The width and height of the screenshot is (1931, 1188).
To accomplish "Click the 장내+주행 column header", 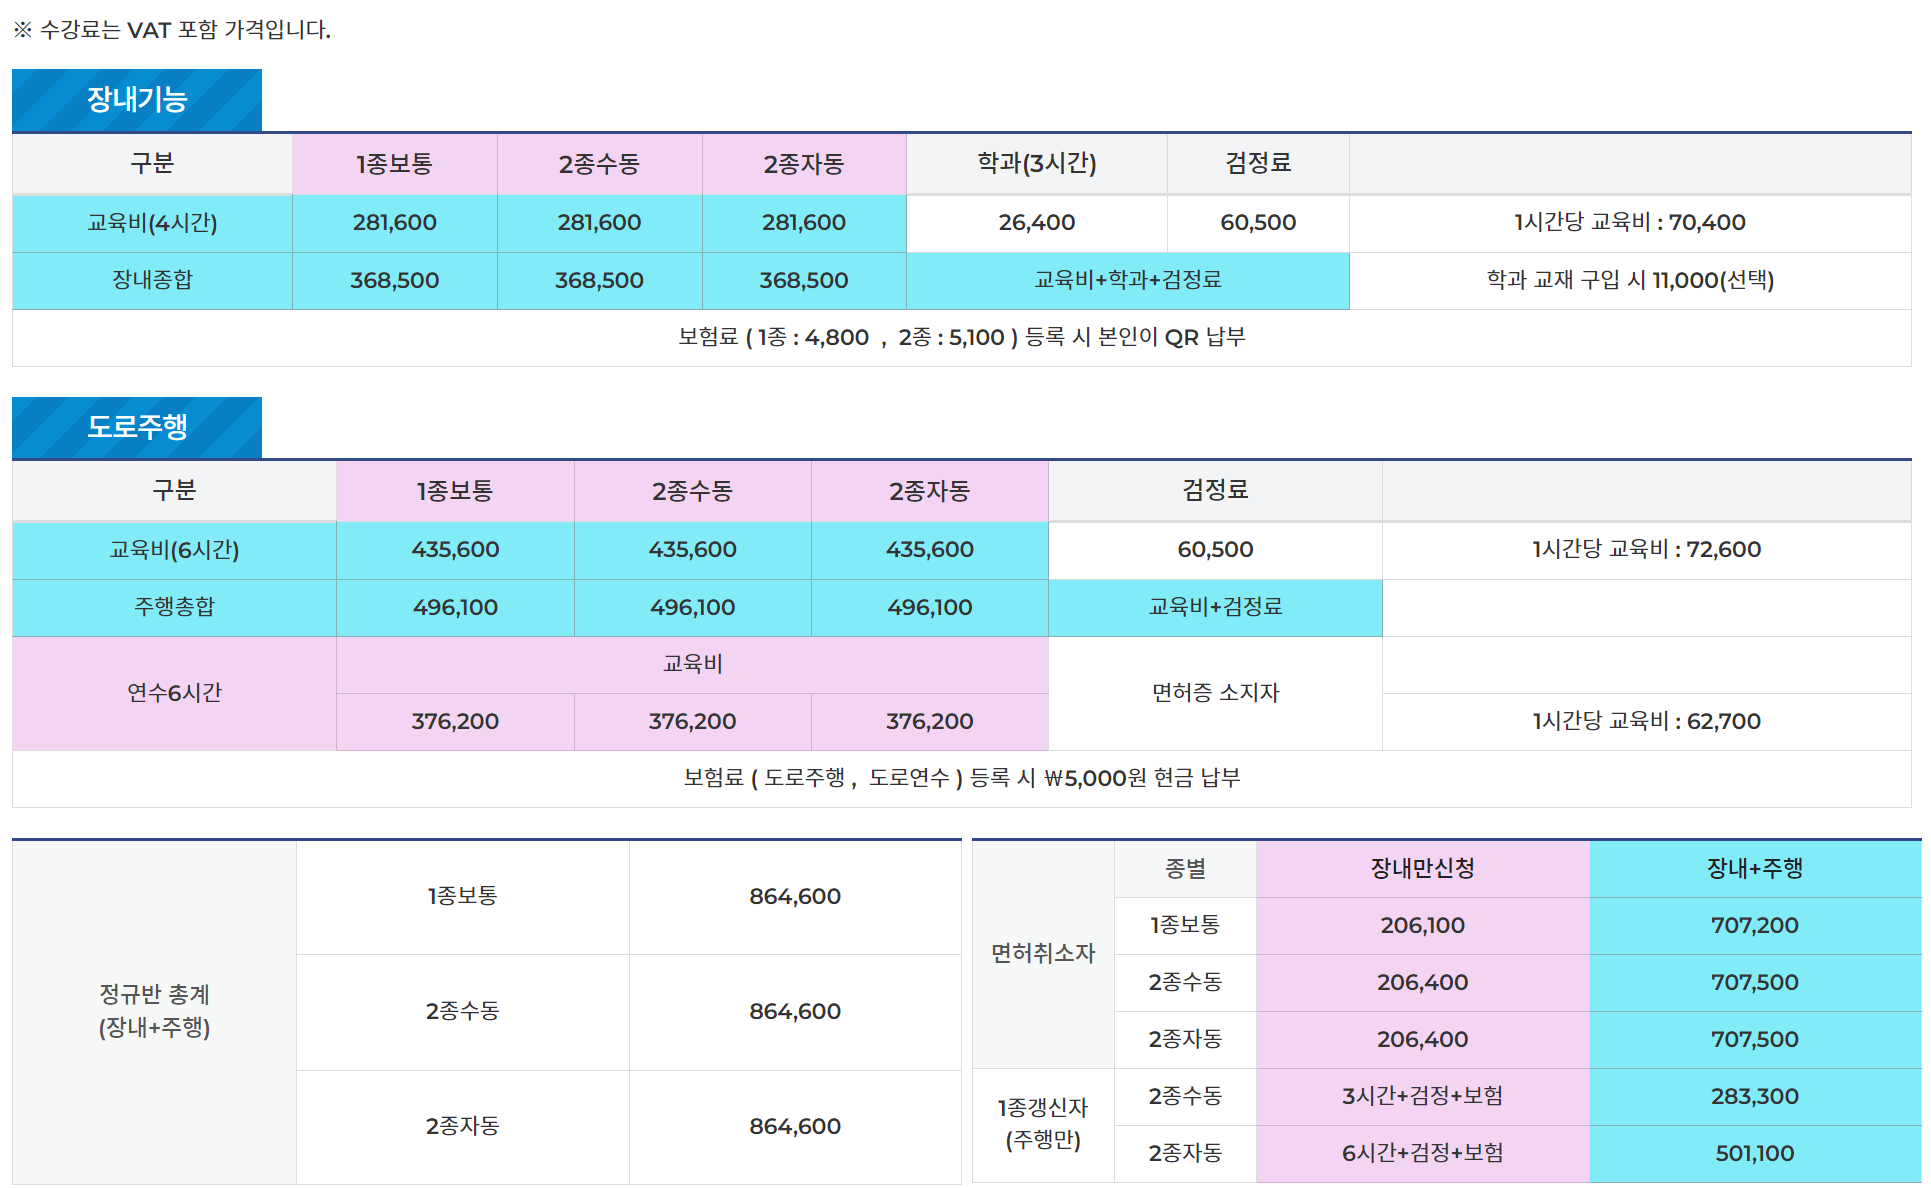I will 1752,869.
